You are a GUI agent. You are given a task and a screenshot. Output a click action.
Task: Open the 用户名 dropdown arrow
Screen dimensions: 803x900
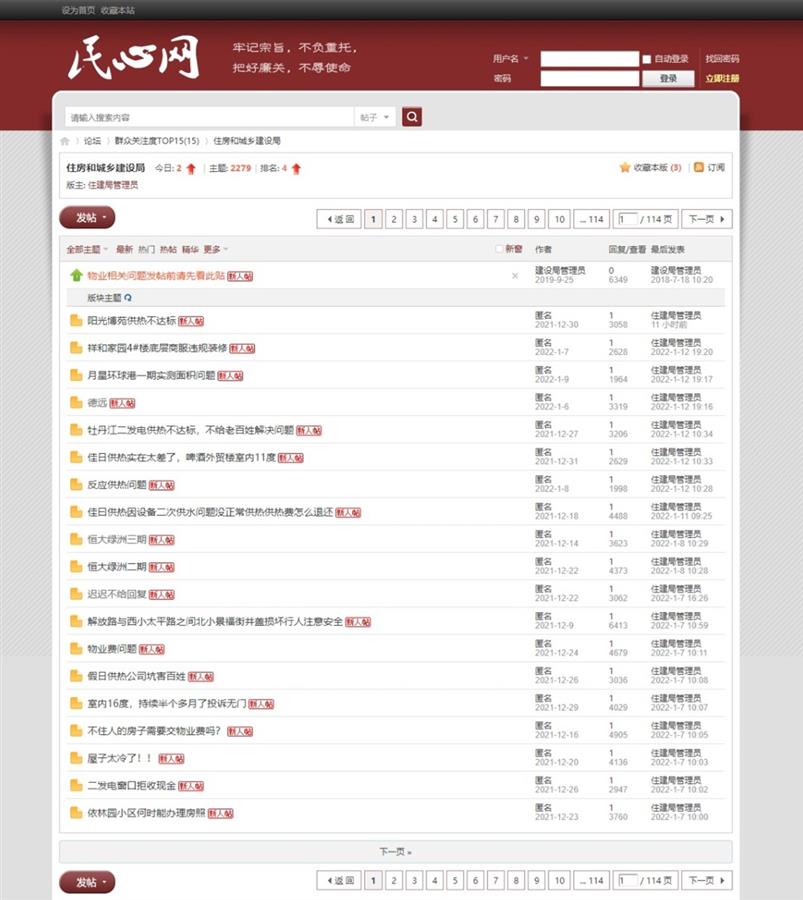coord(527,58)
